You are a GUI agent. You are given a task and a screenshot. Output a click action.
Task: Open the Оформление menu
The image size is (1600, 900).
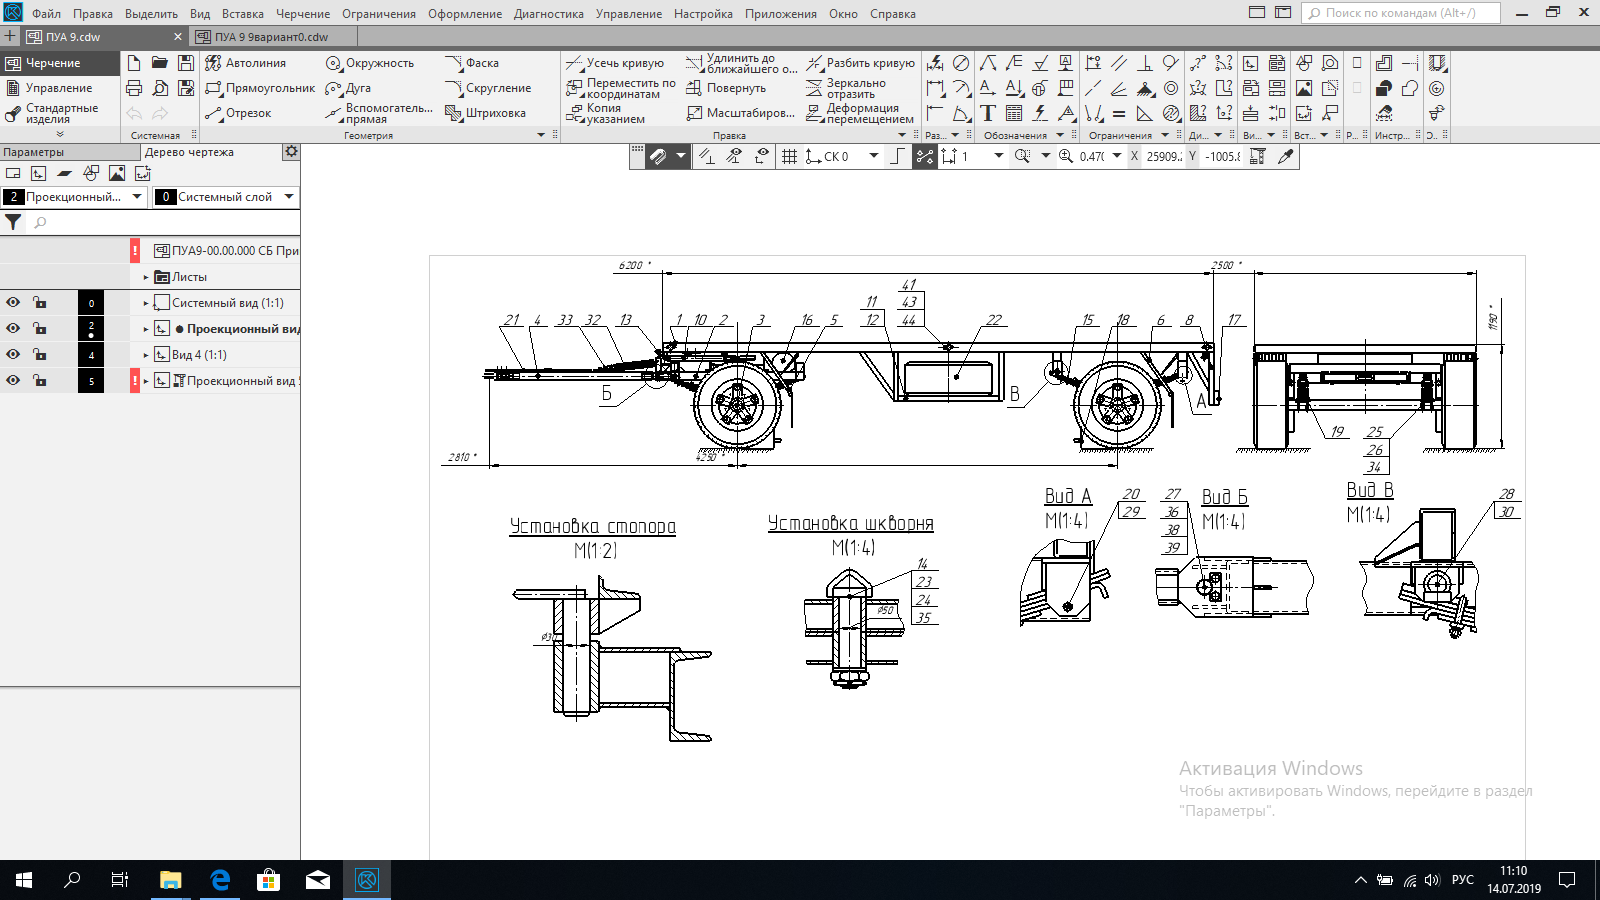465,14
